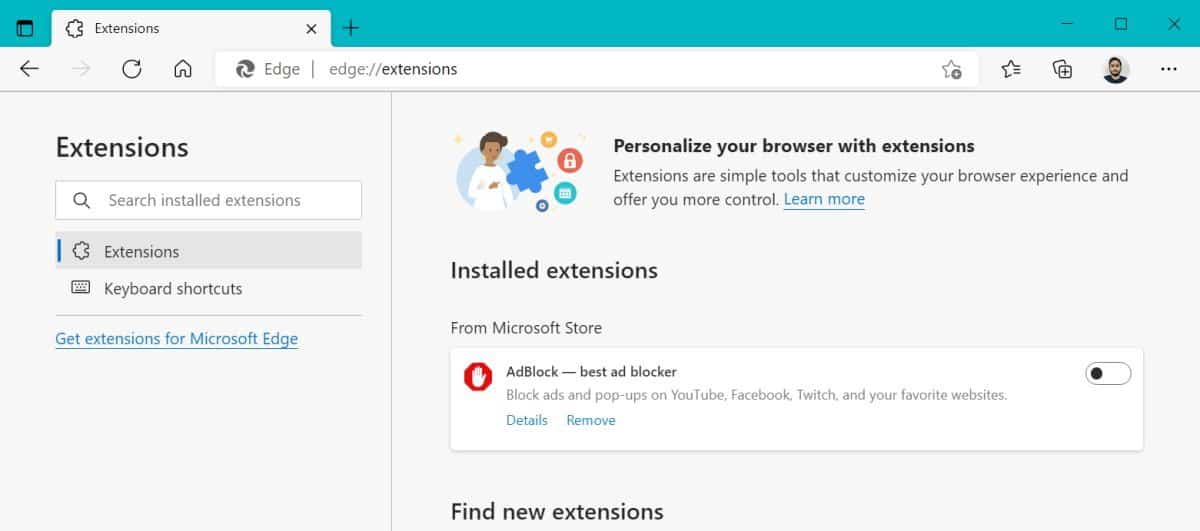Click the From Microsoft Store label
The image size is (1200, 531).
(x=526, y=327)
